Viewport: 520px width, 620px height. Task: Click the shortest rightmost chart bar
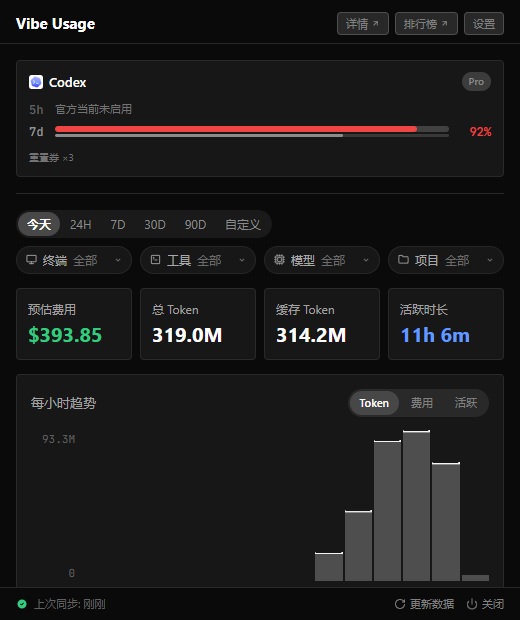475,578
